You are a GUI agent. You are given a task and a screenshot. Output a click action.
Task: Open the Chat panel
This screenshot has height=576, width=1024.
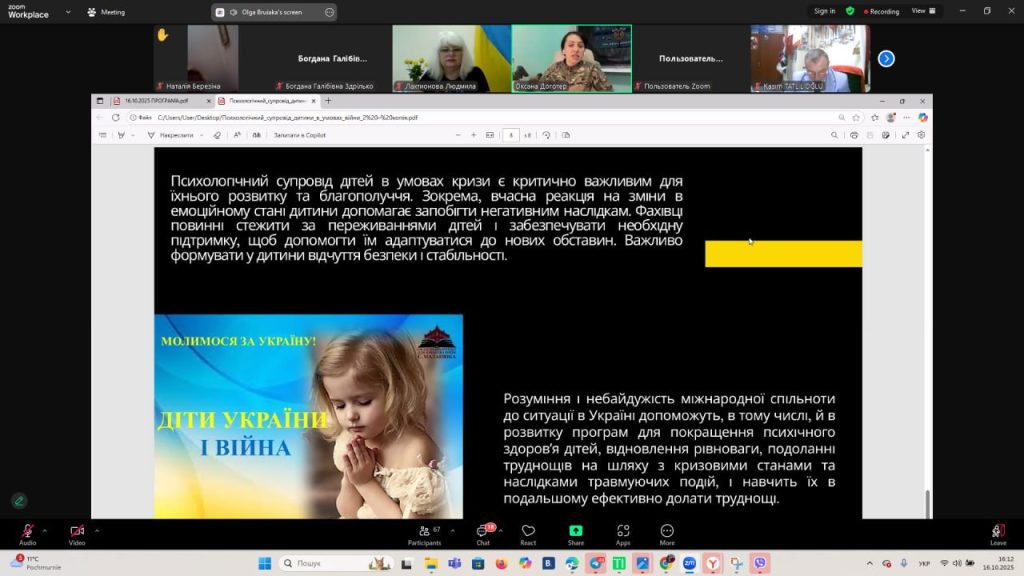[x=483, y=532]
